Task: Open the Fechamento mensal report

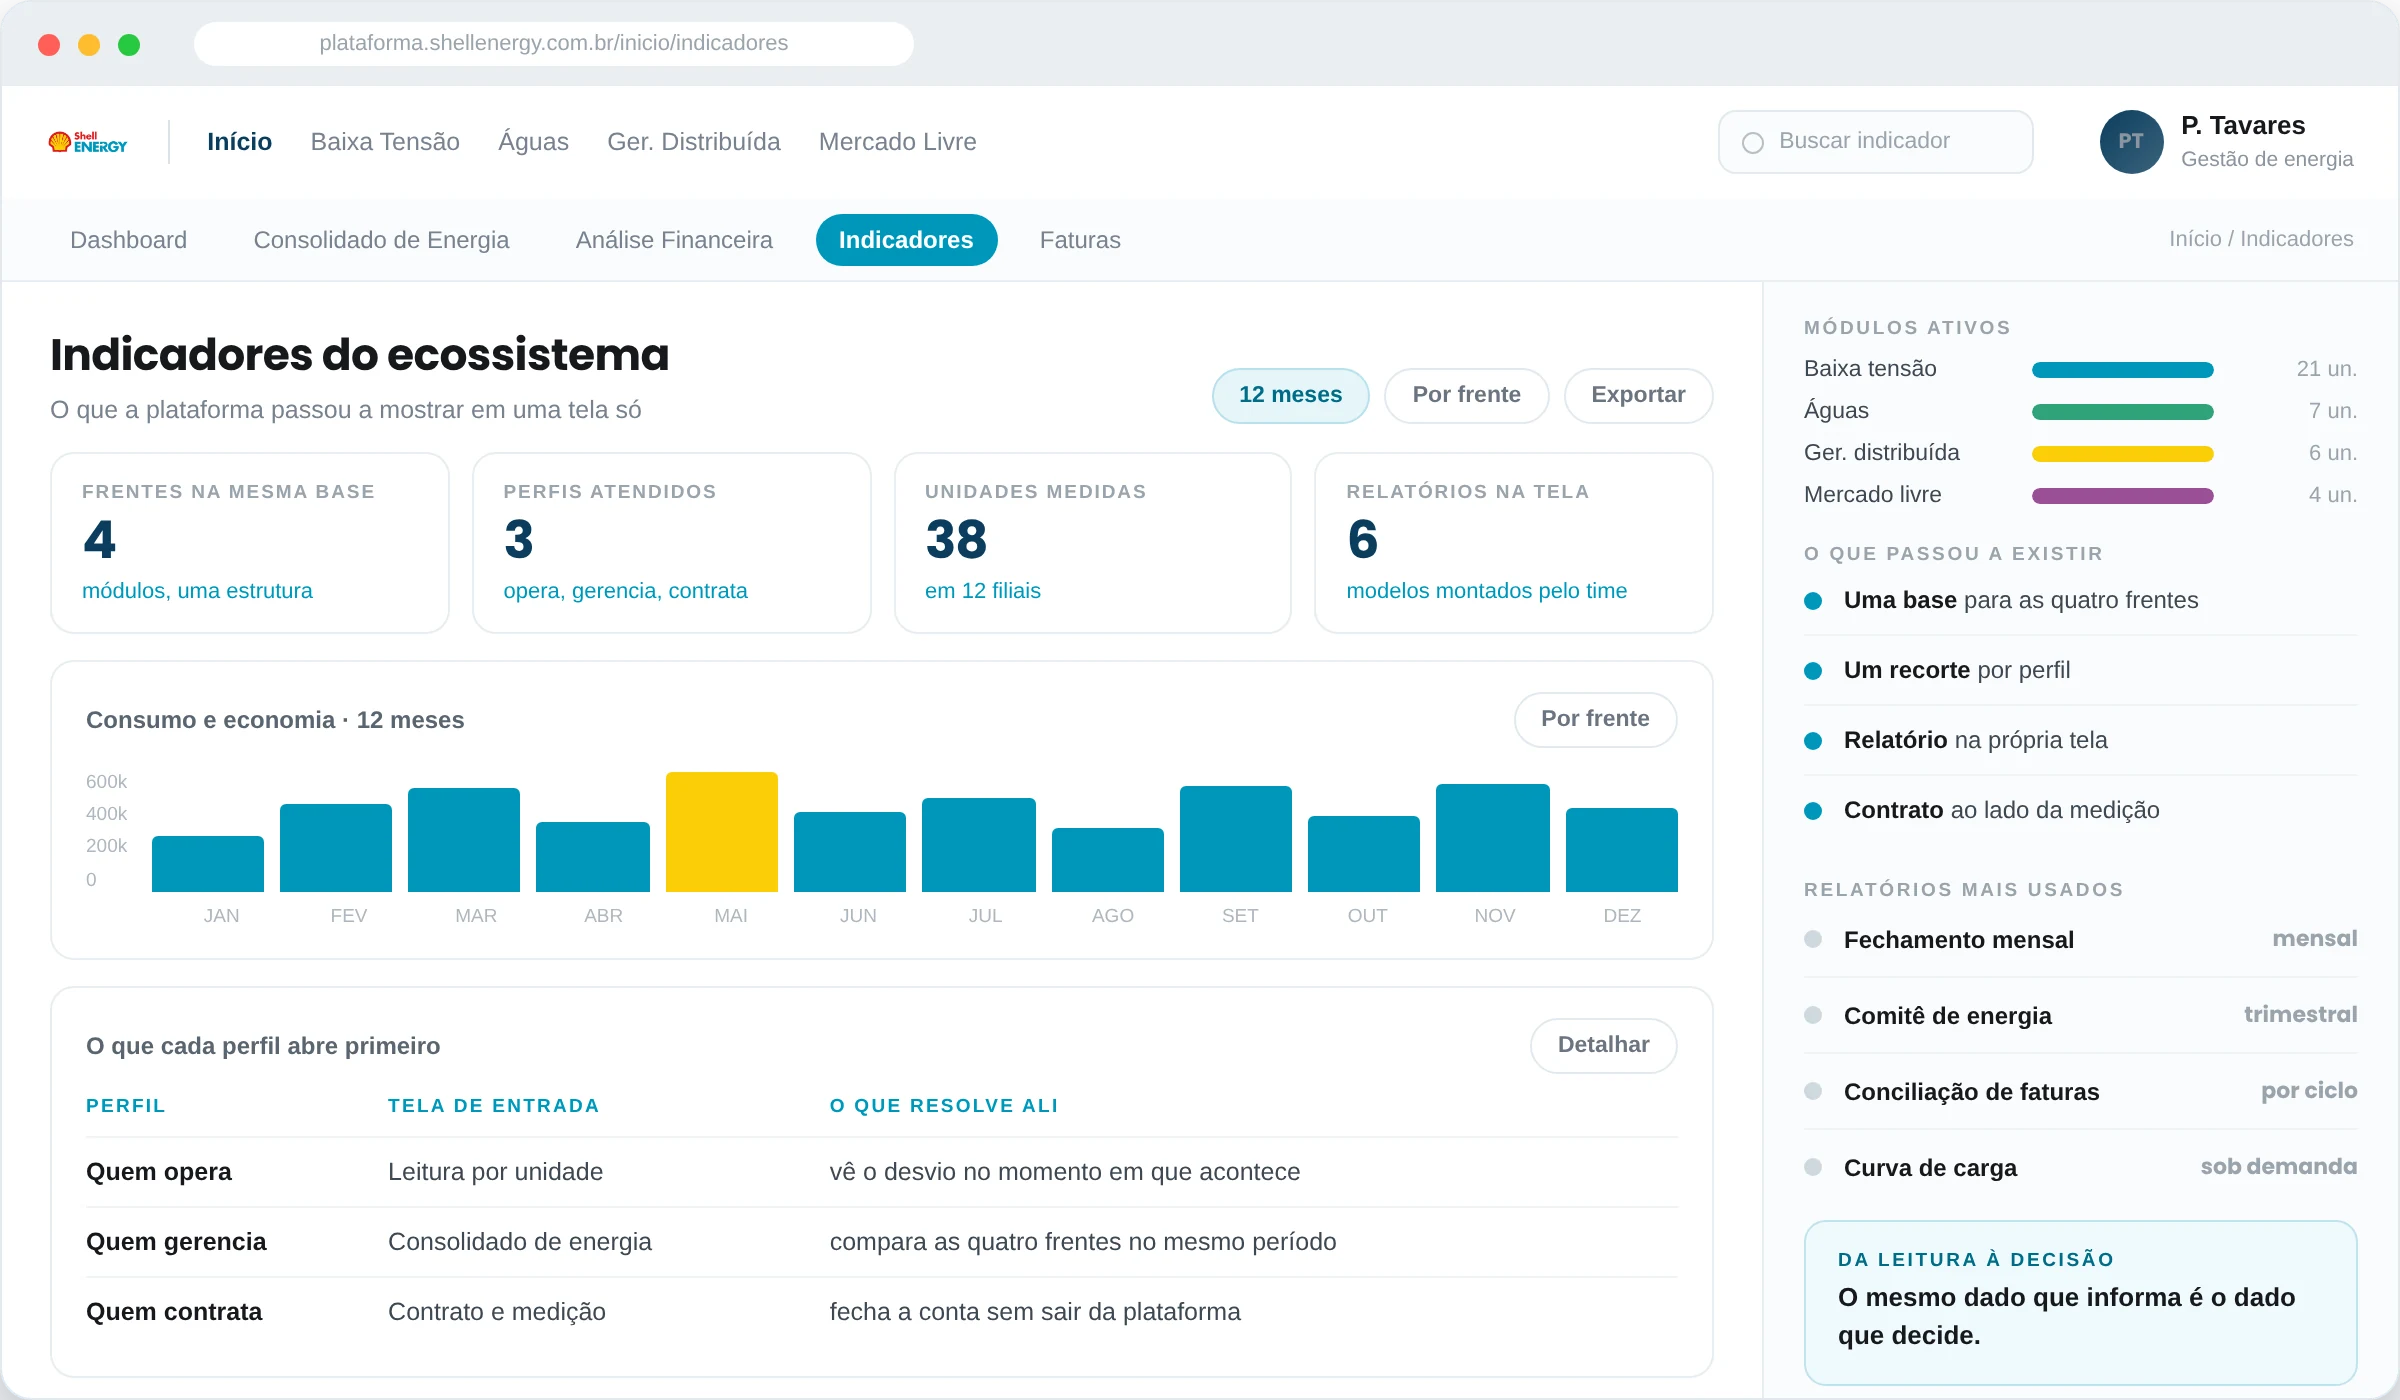Action: pos(2080,940)
